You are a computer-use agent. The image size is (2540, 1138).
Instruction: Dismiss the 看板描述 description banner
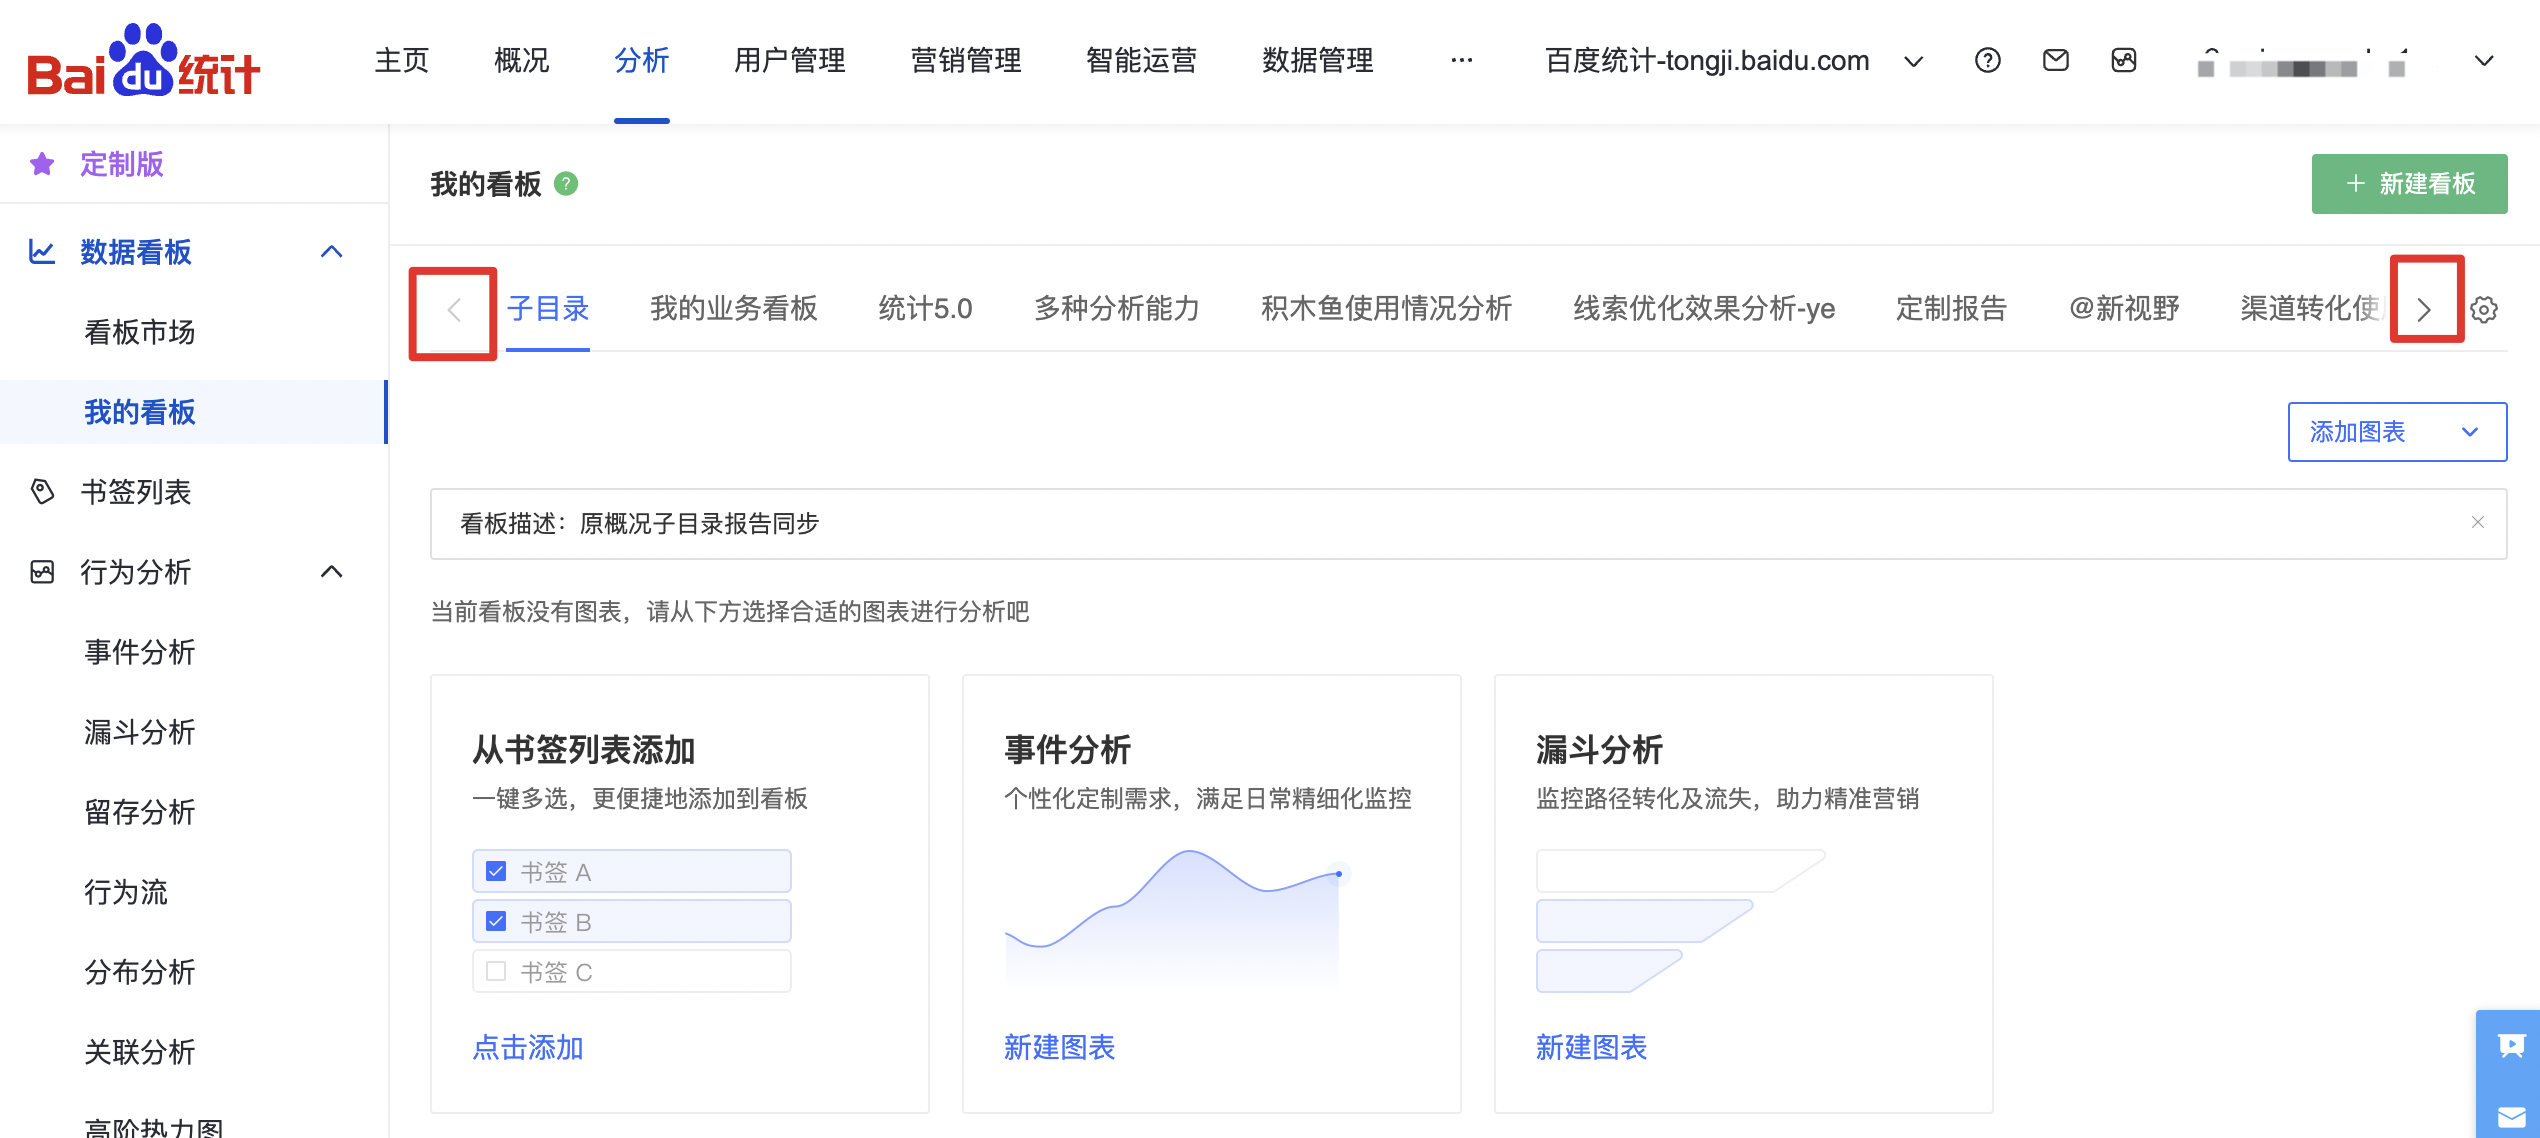[2478, 522]
